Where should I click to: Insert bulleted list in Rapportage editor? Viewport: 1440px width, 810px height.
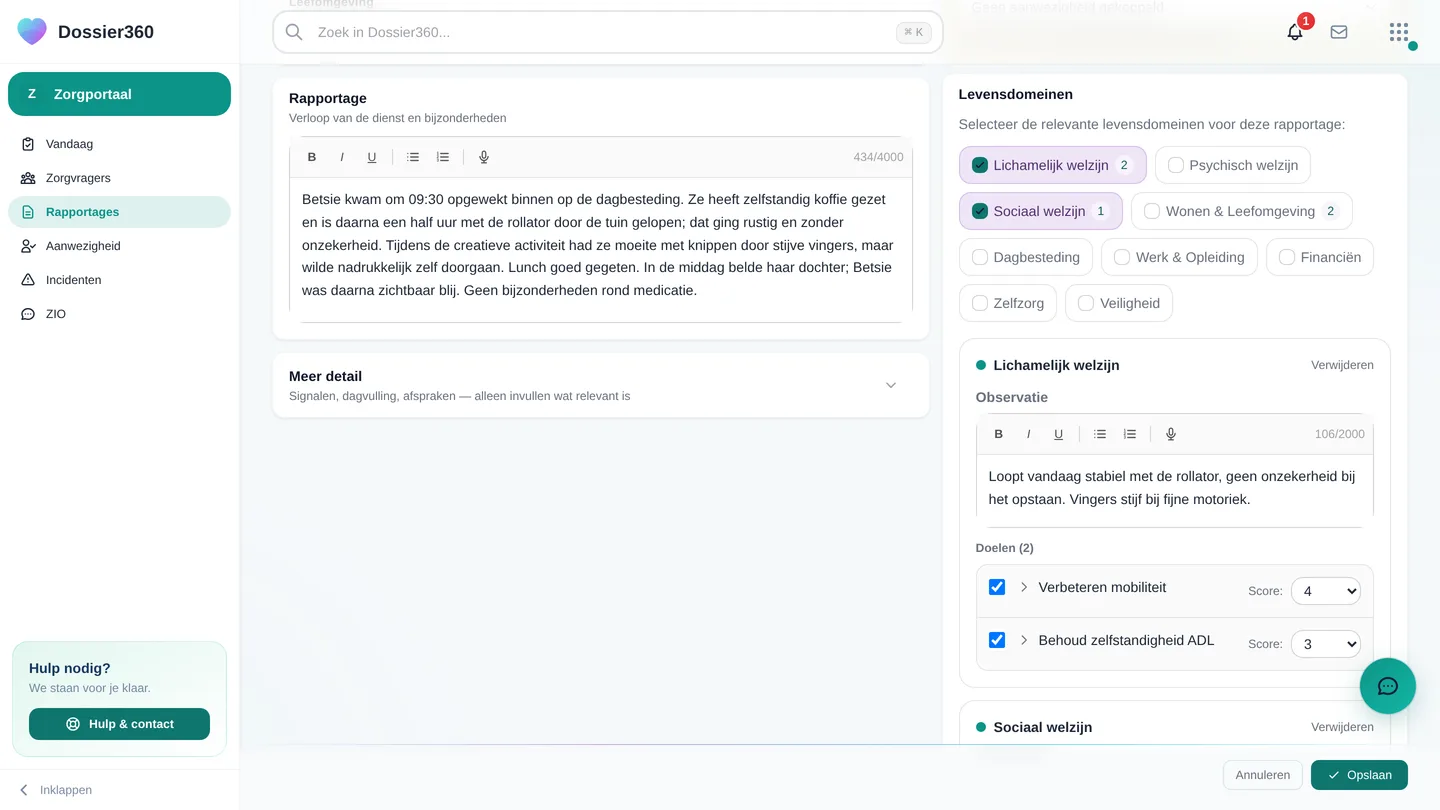click(x=413, y=157)
